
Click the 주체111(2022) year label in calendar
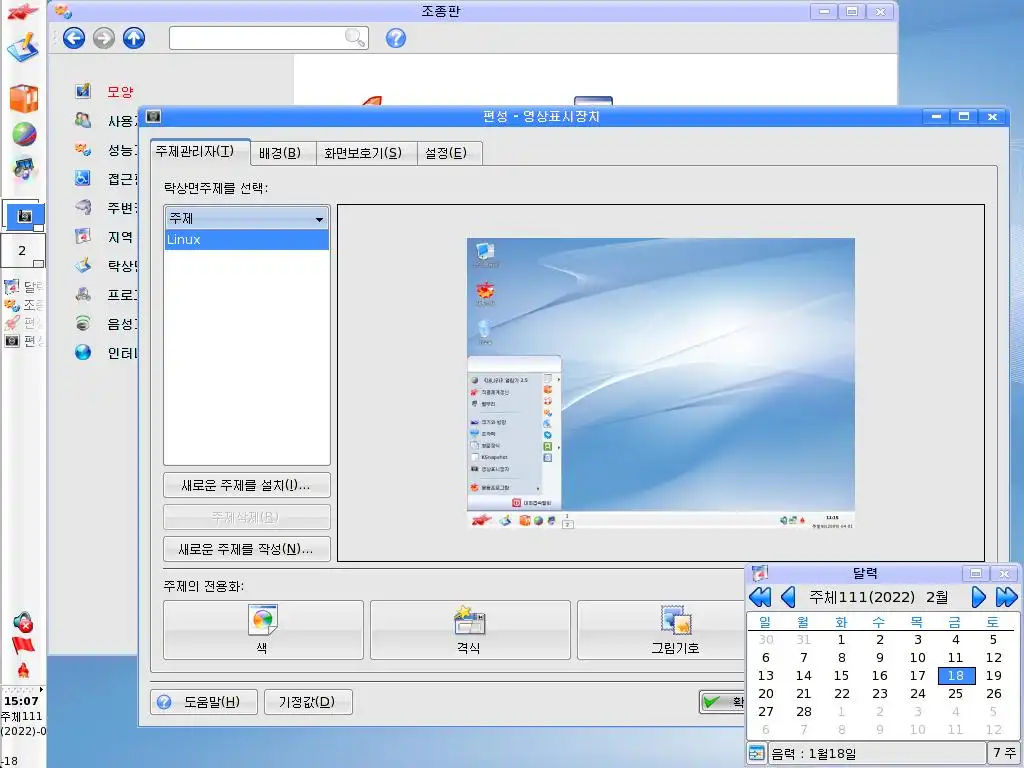tap(862, 597)
